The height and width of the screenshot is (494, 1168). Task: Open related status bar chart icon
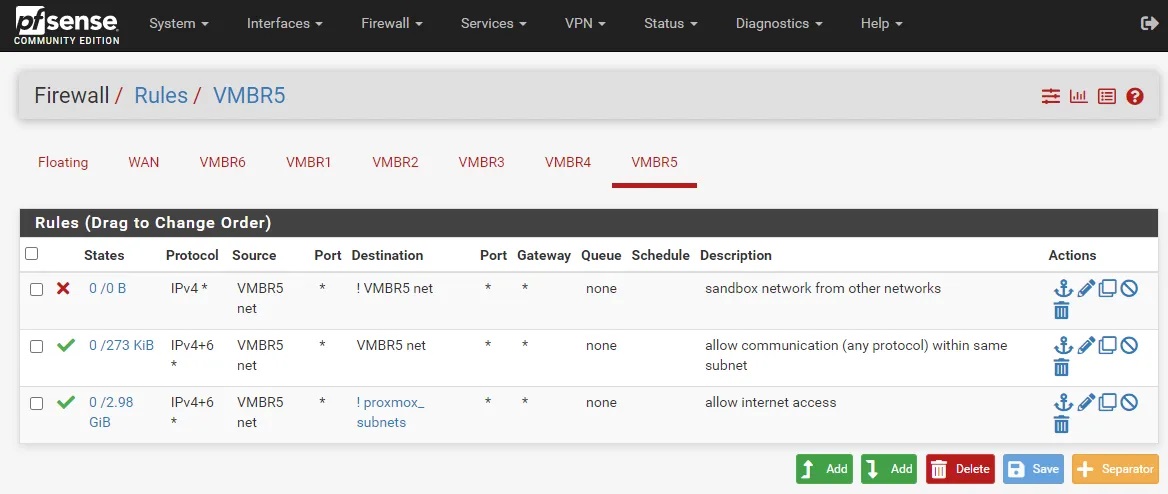pos(1079,96)
